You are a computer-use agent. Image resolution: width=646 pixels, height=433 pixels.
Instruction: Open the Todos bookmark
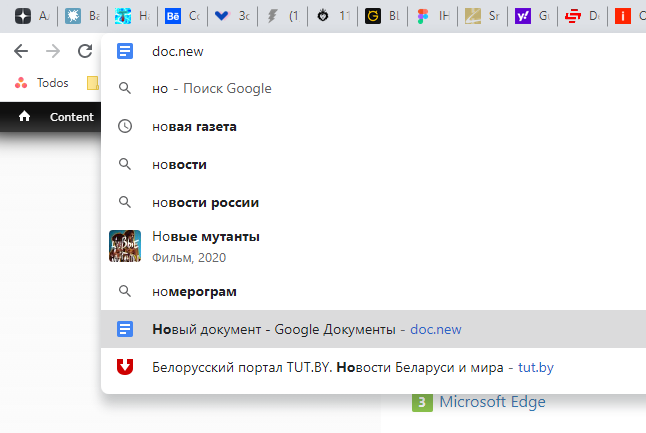tap(41, 83)
